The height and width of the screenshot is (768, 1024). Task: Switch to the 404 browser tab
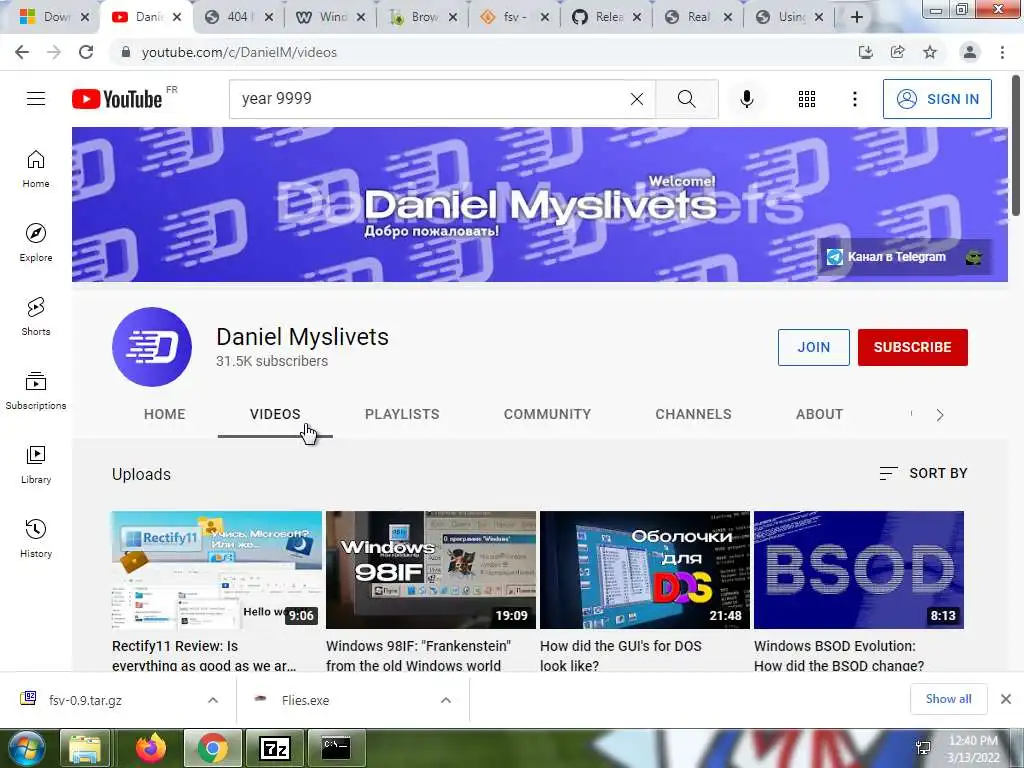tap(236, 17)
